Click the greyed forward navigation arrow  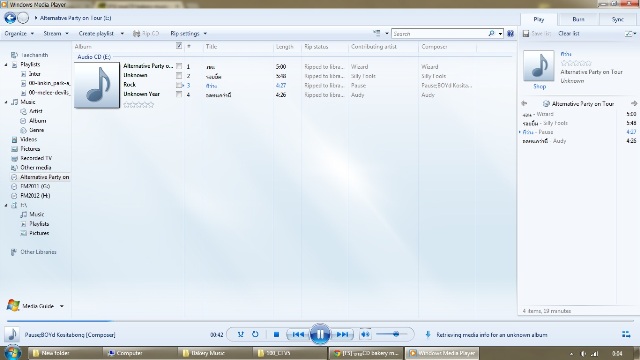click(x=23, y=18)
